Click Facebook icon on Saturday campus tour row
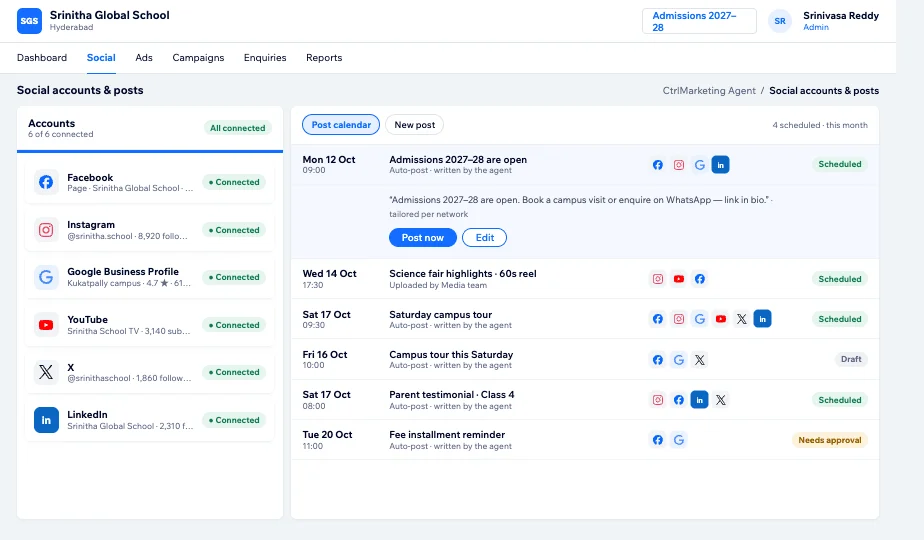This screenshot has width=924, height=540. [x=658, y=319]
